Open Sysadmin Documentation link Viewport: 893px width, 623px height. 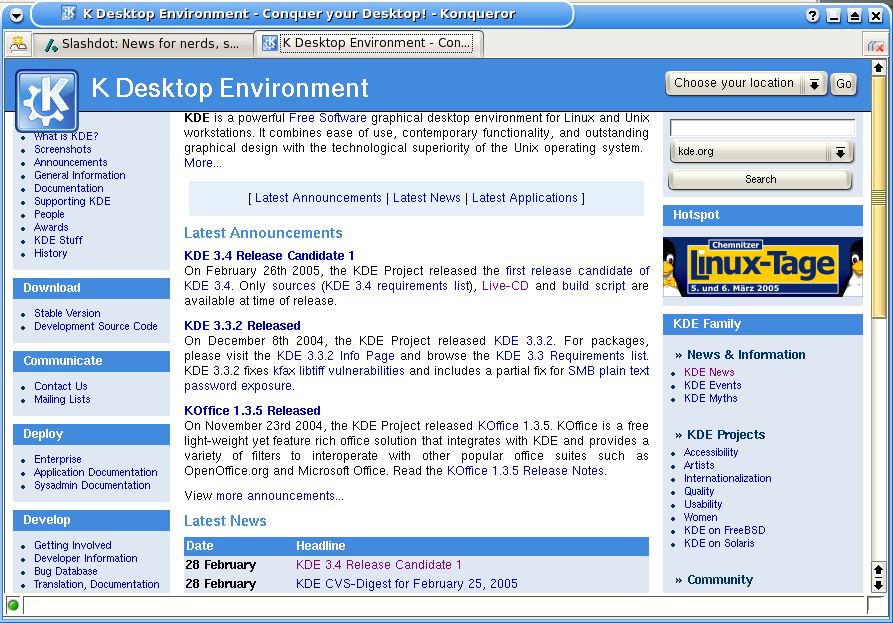92,485
